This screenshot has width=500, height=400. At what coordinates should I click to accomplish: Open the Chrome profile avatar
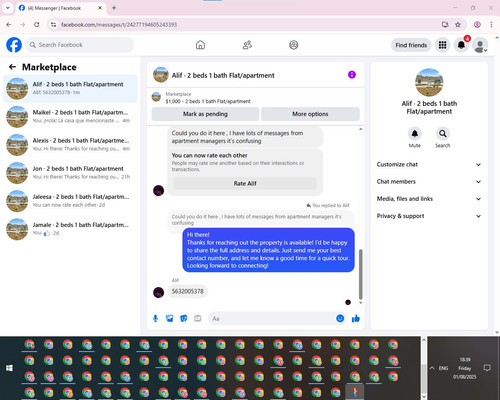(477, 24)
